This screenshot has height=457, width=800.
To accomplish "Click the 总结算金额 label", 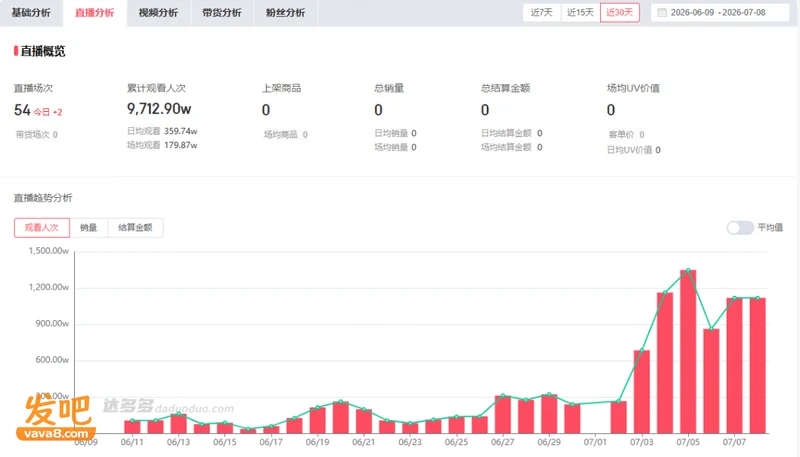I will [505, 88].
